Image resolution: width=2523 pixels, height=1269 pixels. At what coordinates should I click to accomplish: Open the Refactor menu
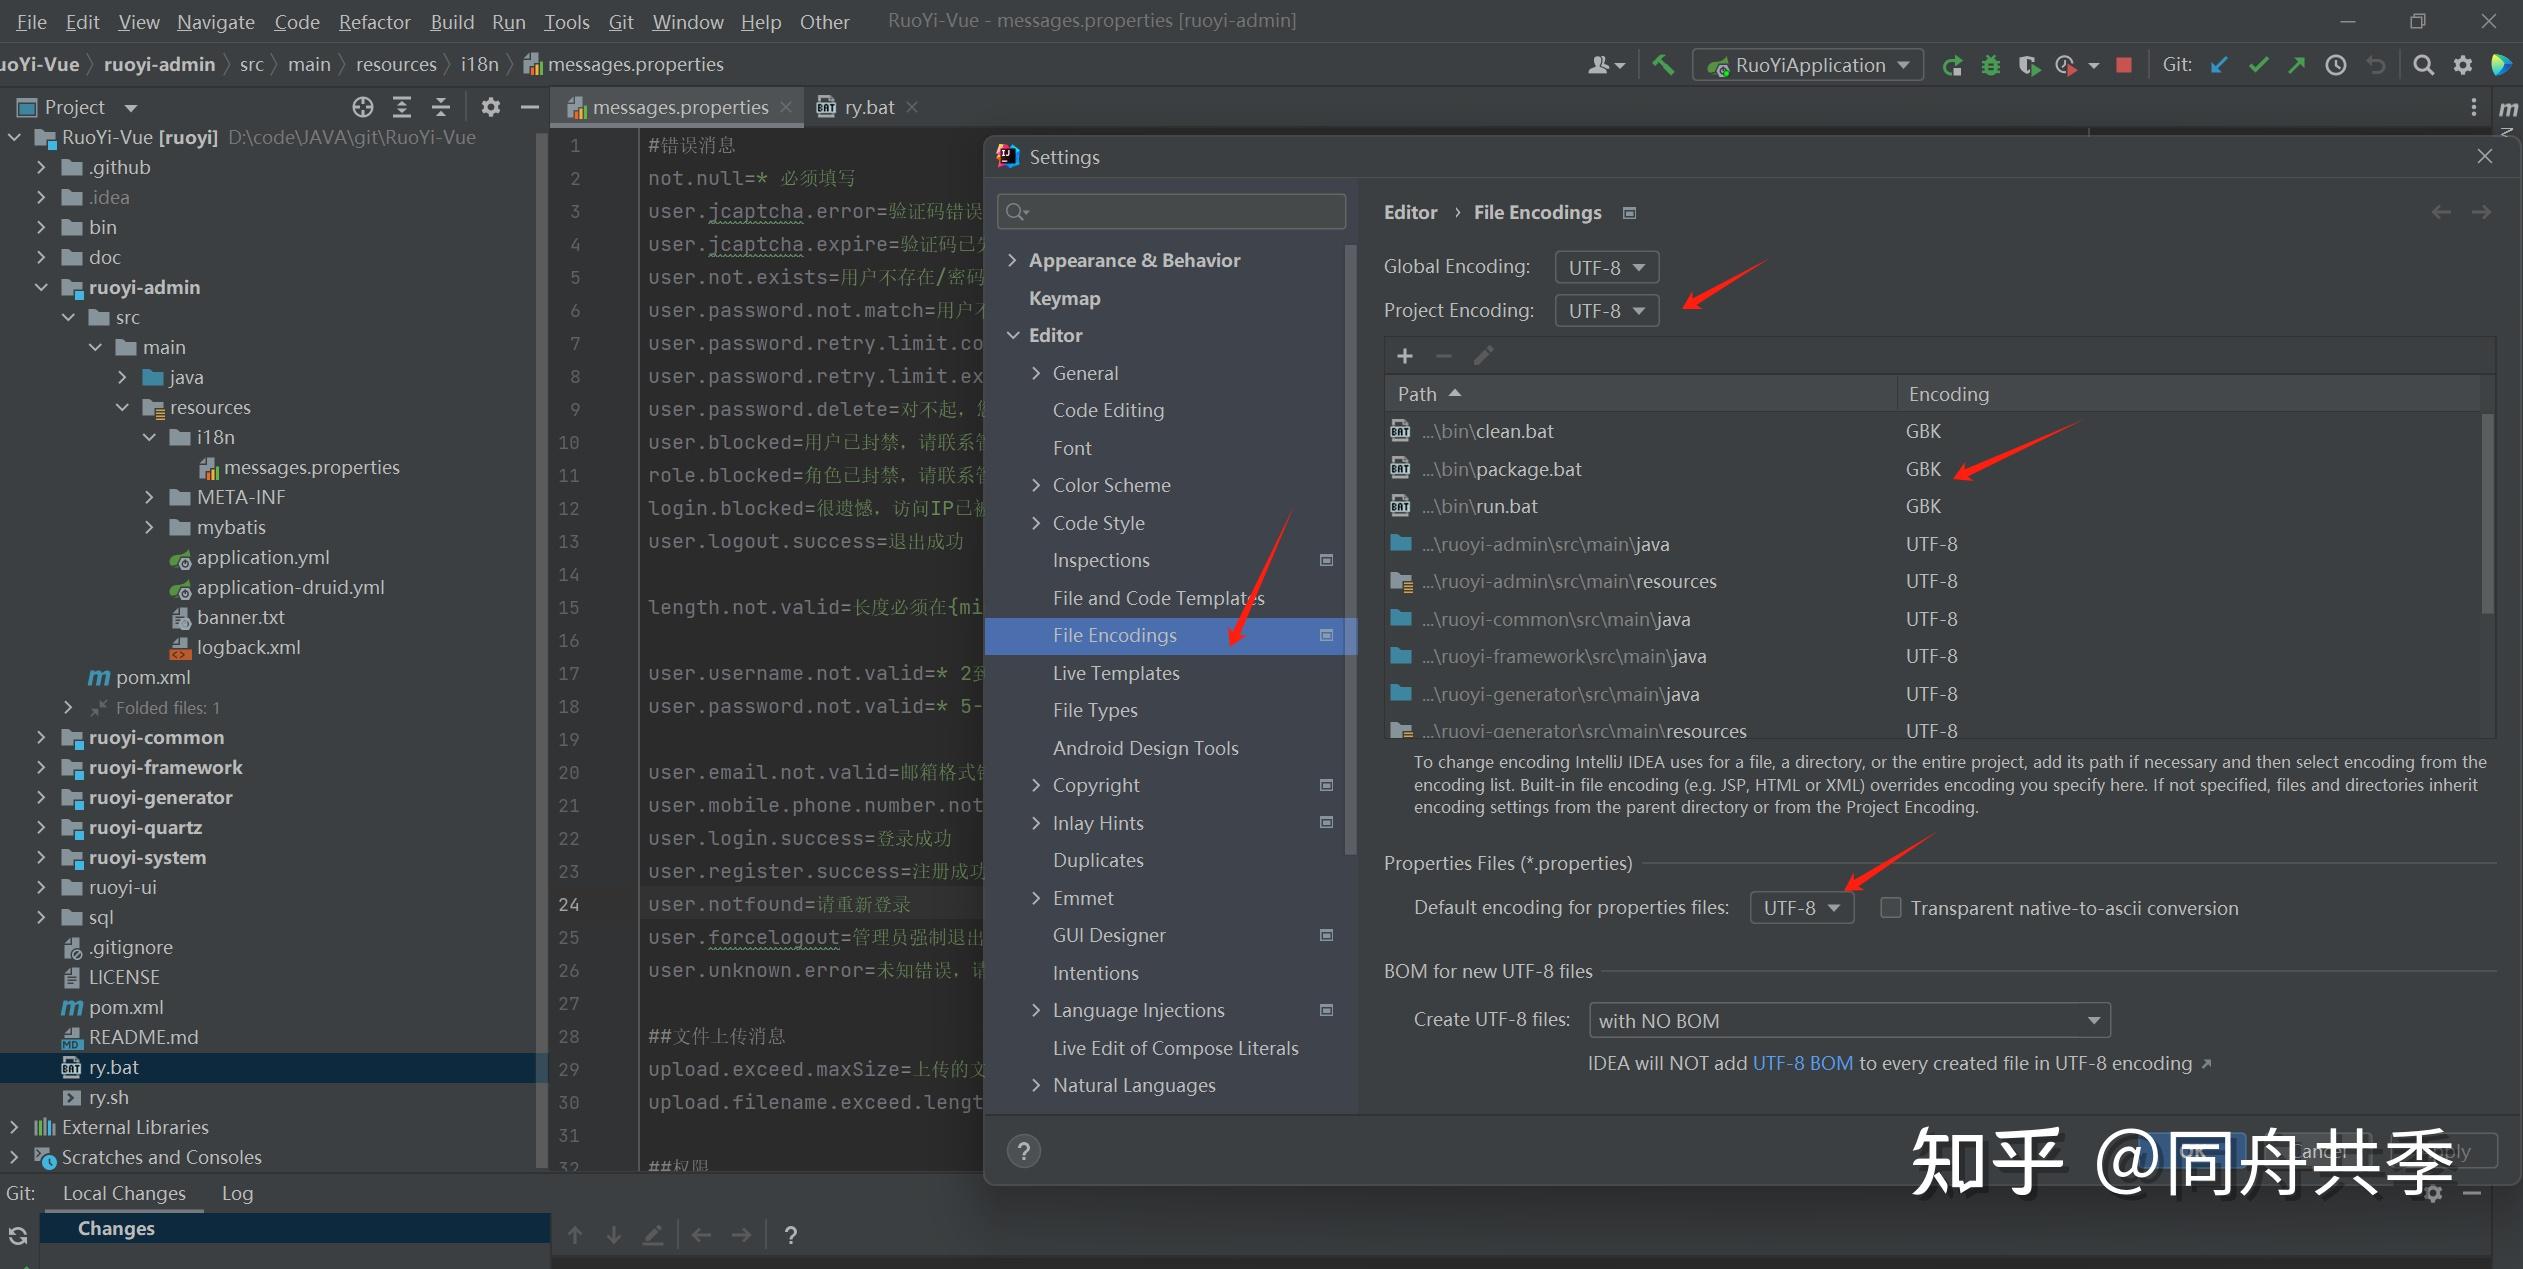point(374,22)
